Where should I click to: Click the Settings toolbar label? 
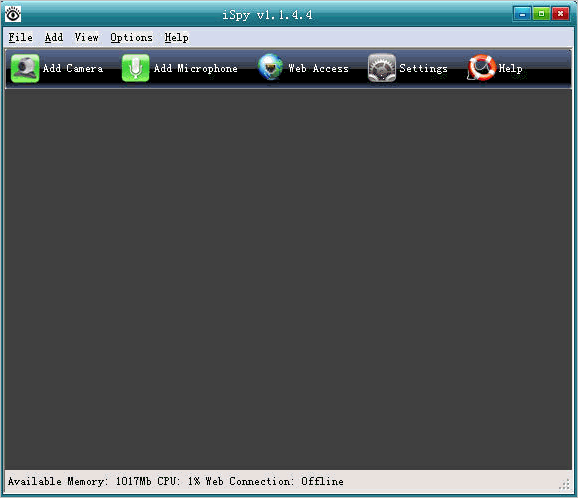[424, 69]
